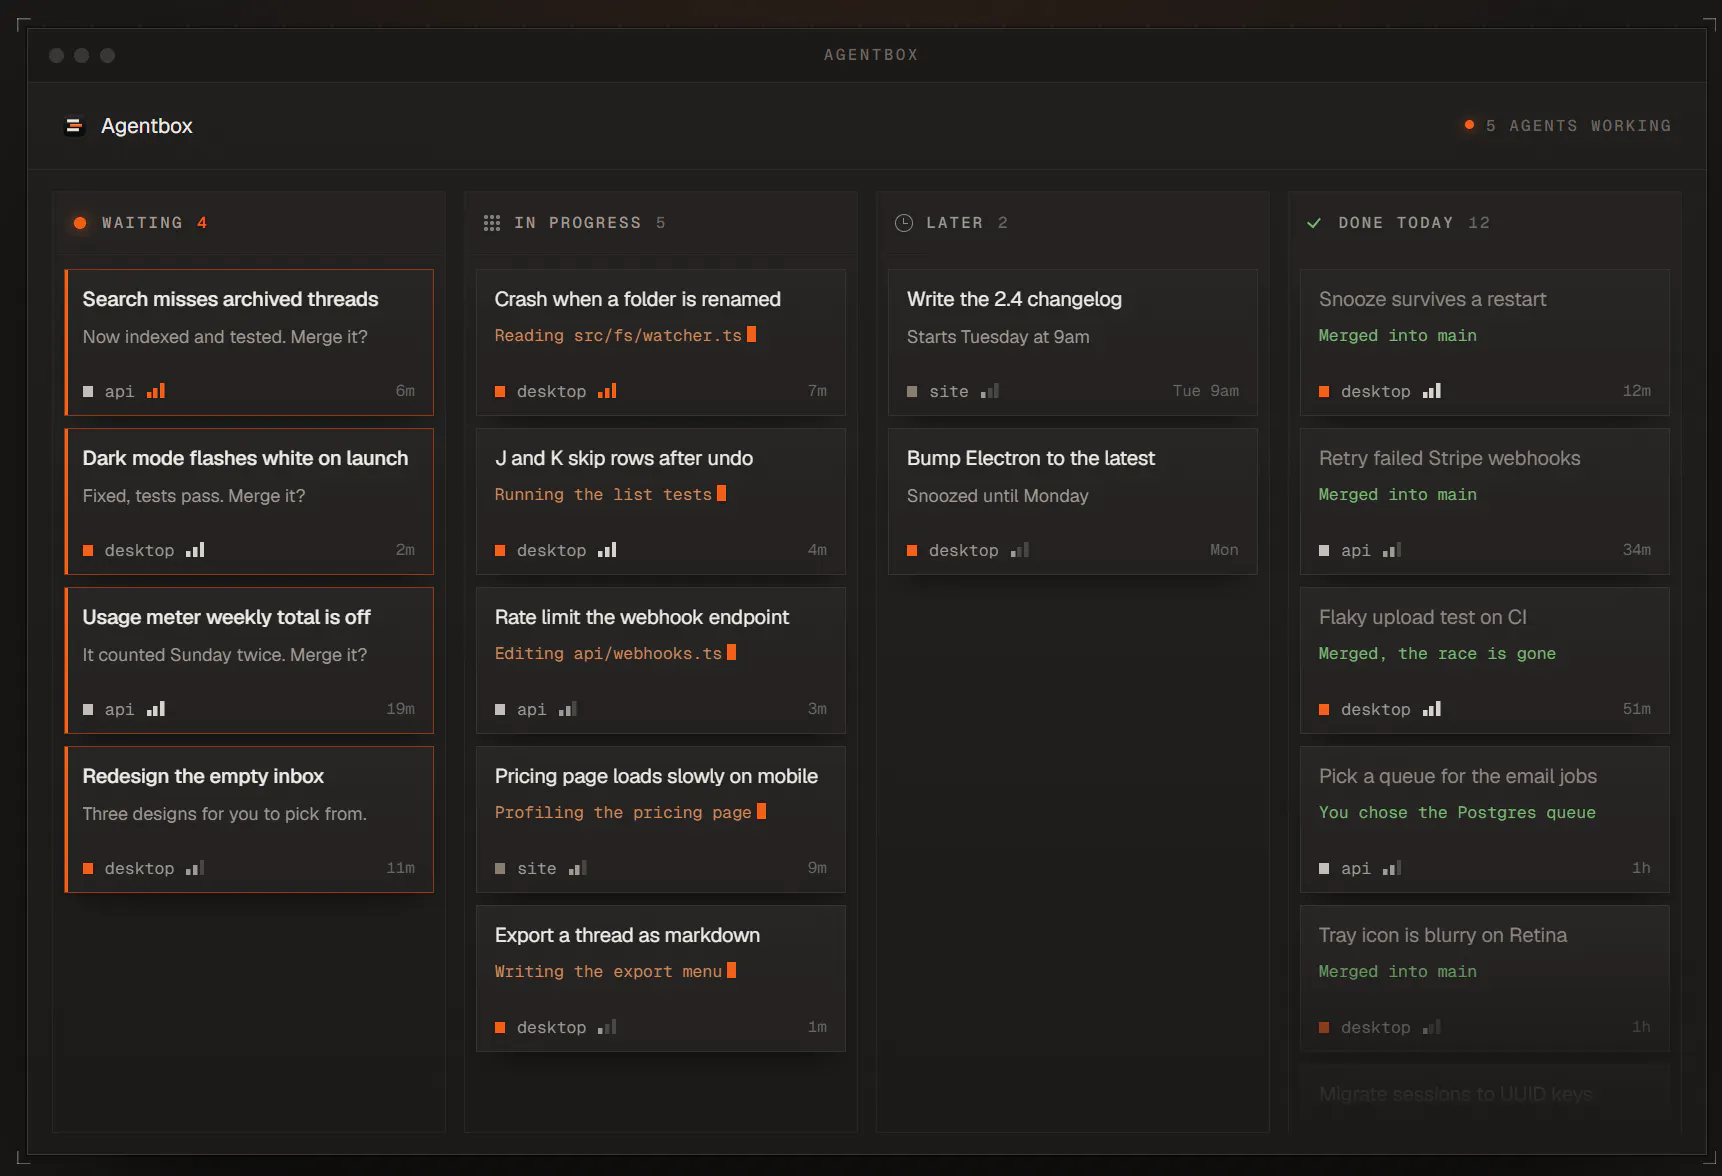Click signal bars on Export a thread card
Screen dimensions: 1722x1176
point(608,1027)
